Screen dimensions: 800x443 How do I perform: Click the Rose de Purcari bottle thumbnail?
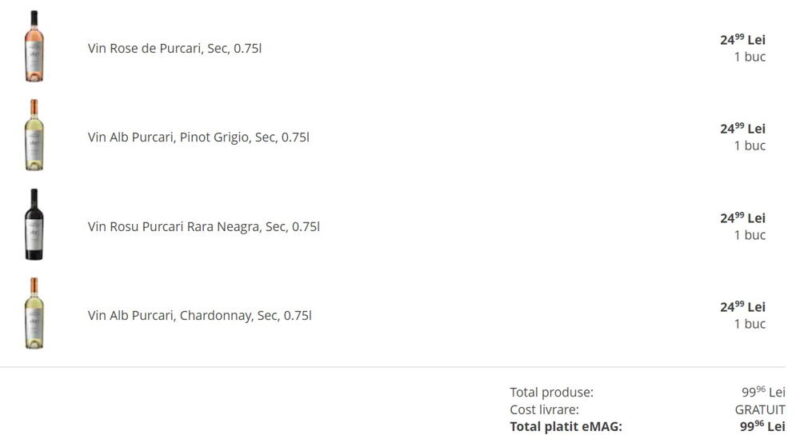34,46
